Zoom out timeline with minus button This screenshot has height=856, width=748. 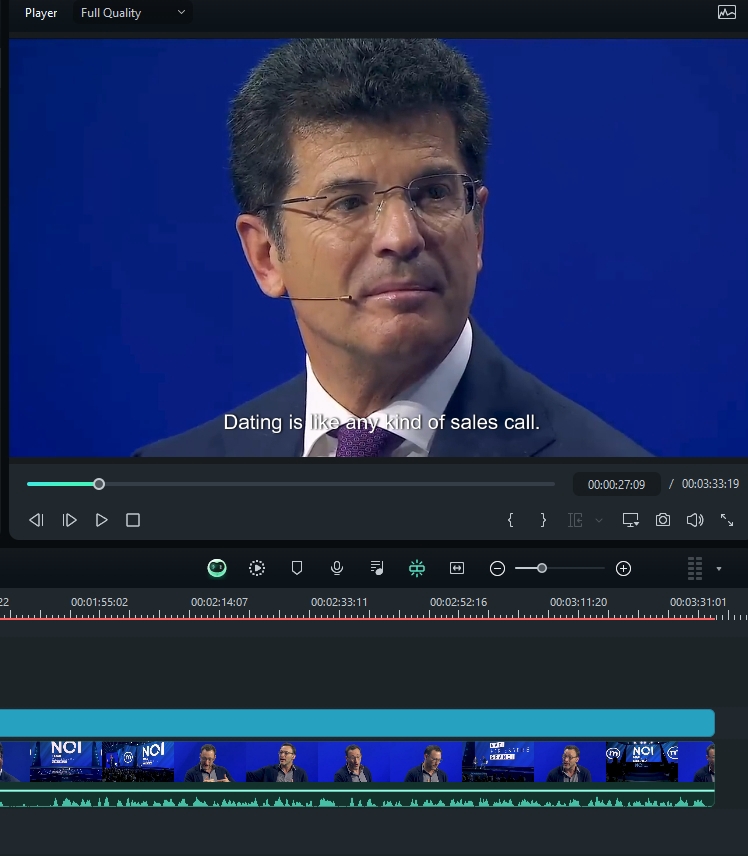pyautogui.click(x=497, y=569)
